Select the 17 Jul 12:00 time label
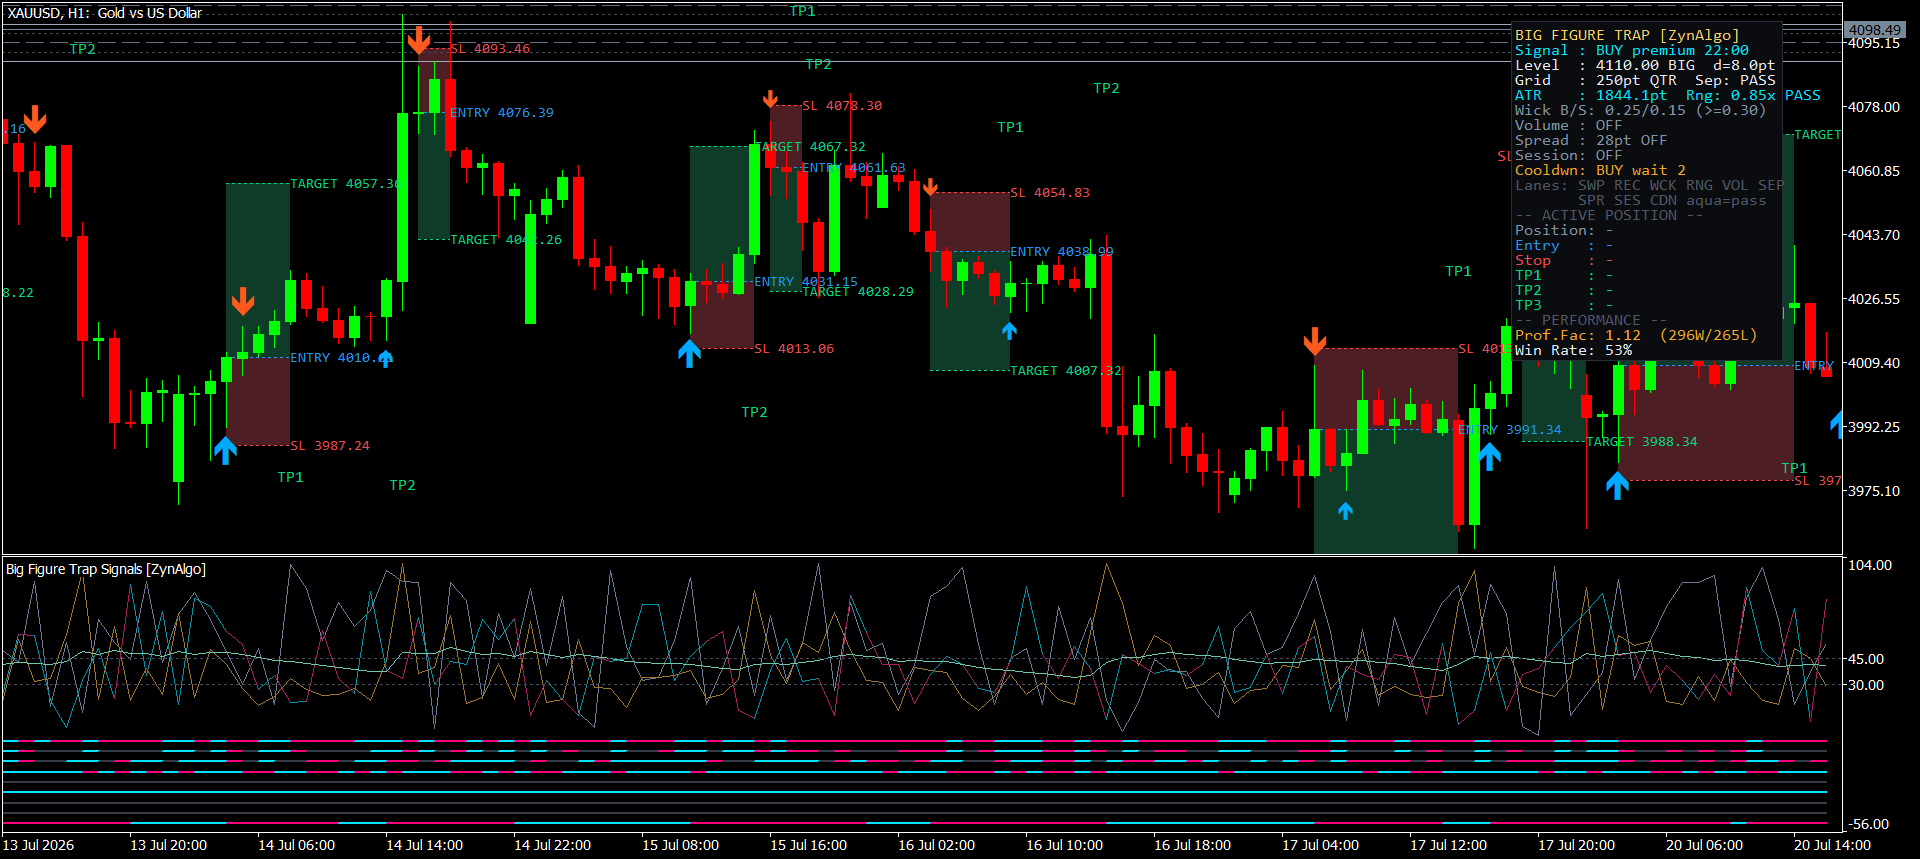 [x=1449, y=845]
